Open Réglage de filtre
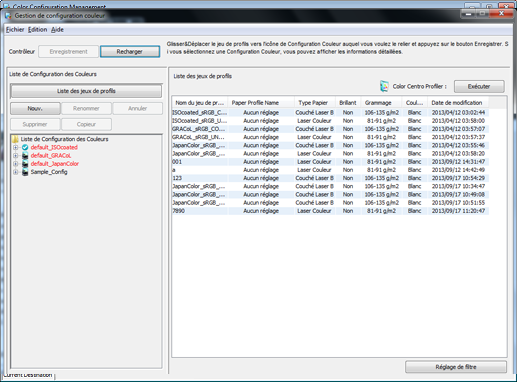Viewport: 517px width, 382px height. 456,367
